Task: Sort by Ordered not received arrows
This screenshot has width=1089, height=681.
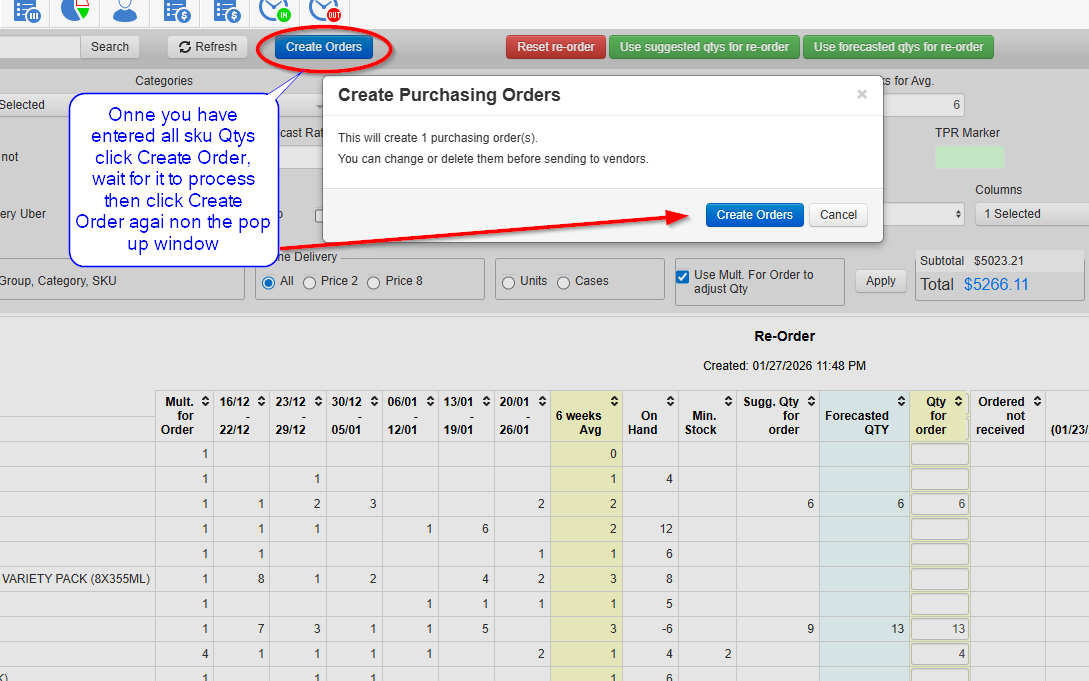Action: coord(1037,401)
